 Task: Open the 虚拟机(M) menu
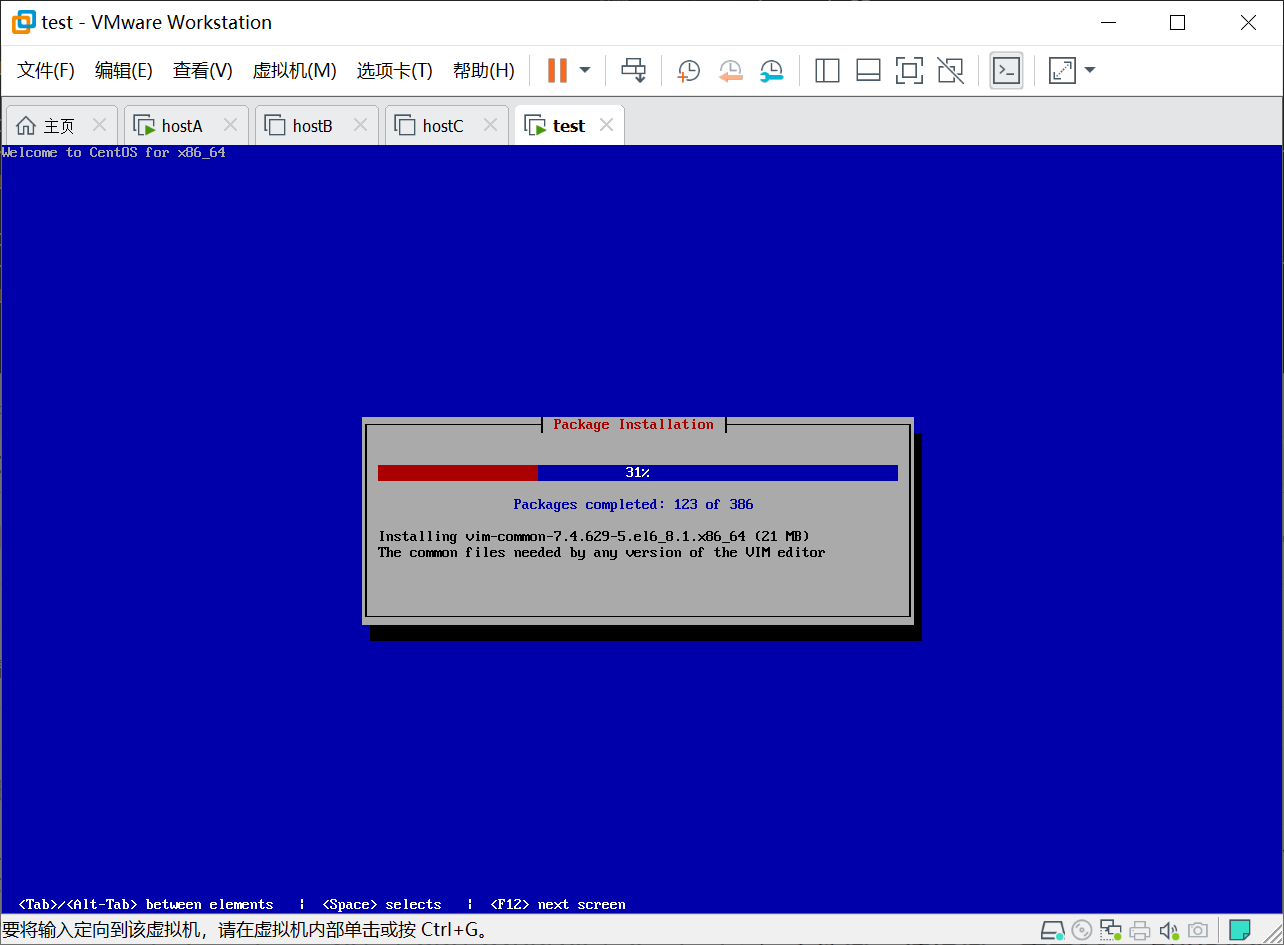pos(294,70)
